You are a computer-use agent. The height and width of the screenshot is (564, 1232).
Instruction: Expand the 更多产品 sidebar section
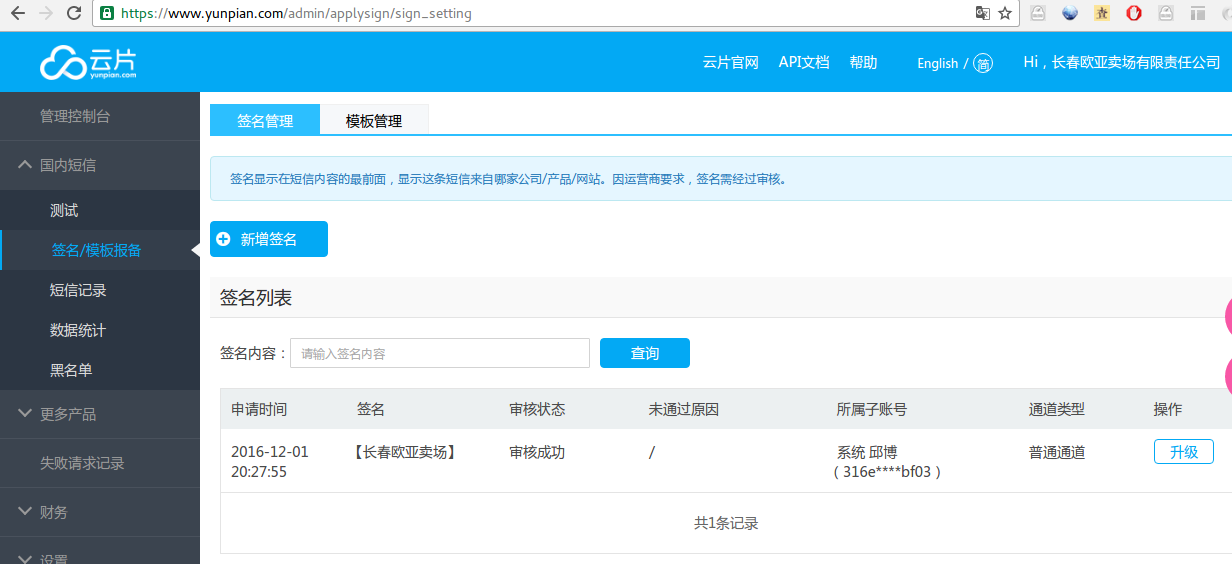100,414
